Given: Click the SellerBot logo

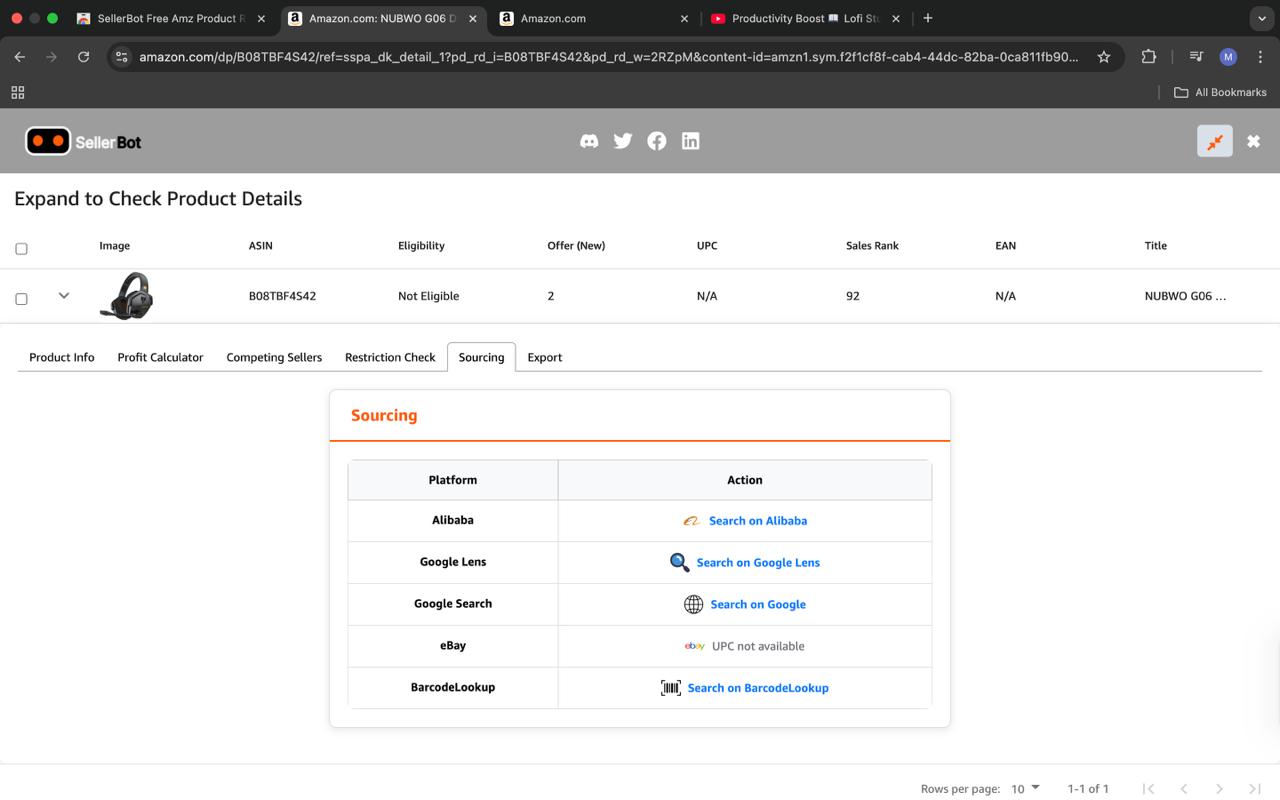Looking at the screenshot, I should [x=83, y=142].
